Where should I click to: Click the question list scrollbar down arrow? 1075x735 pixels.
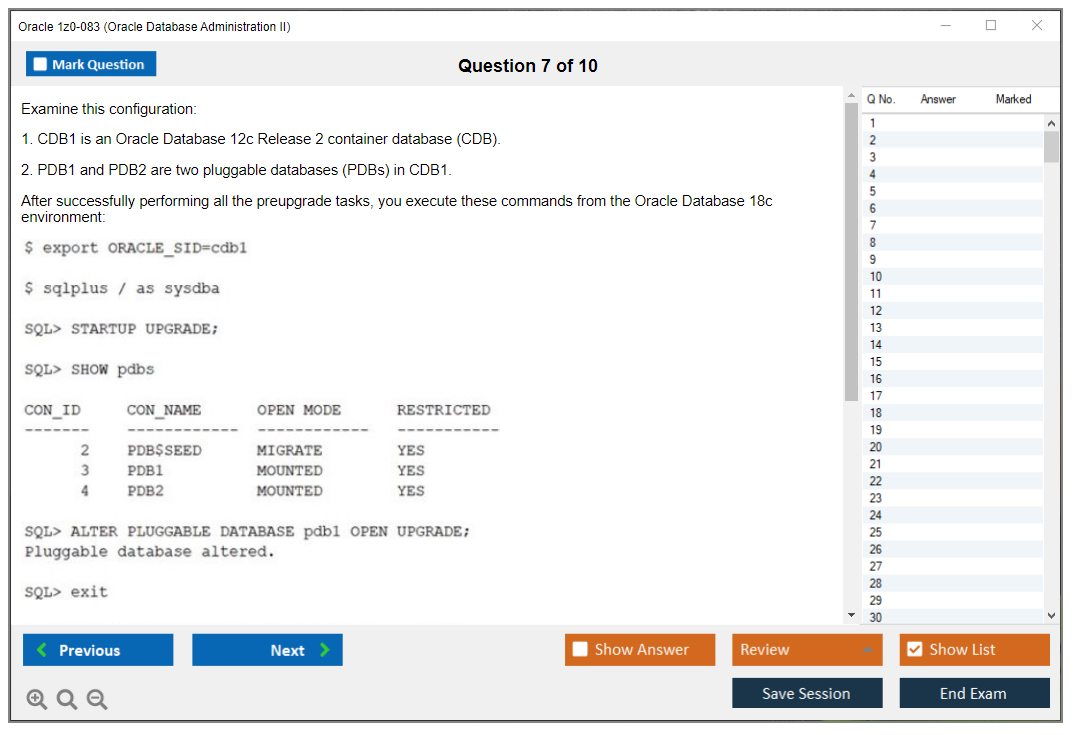click(1050, 615)
